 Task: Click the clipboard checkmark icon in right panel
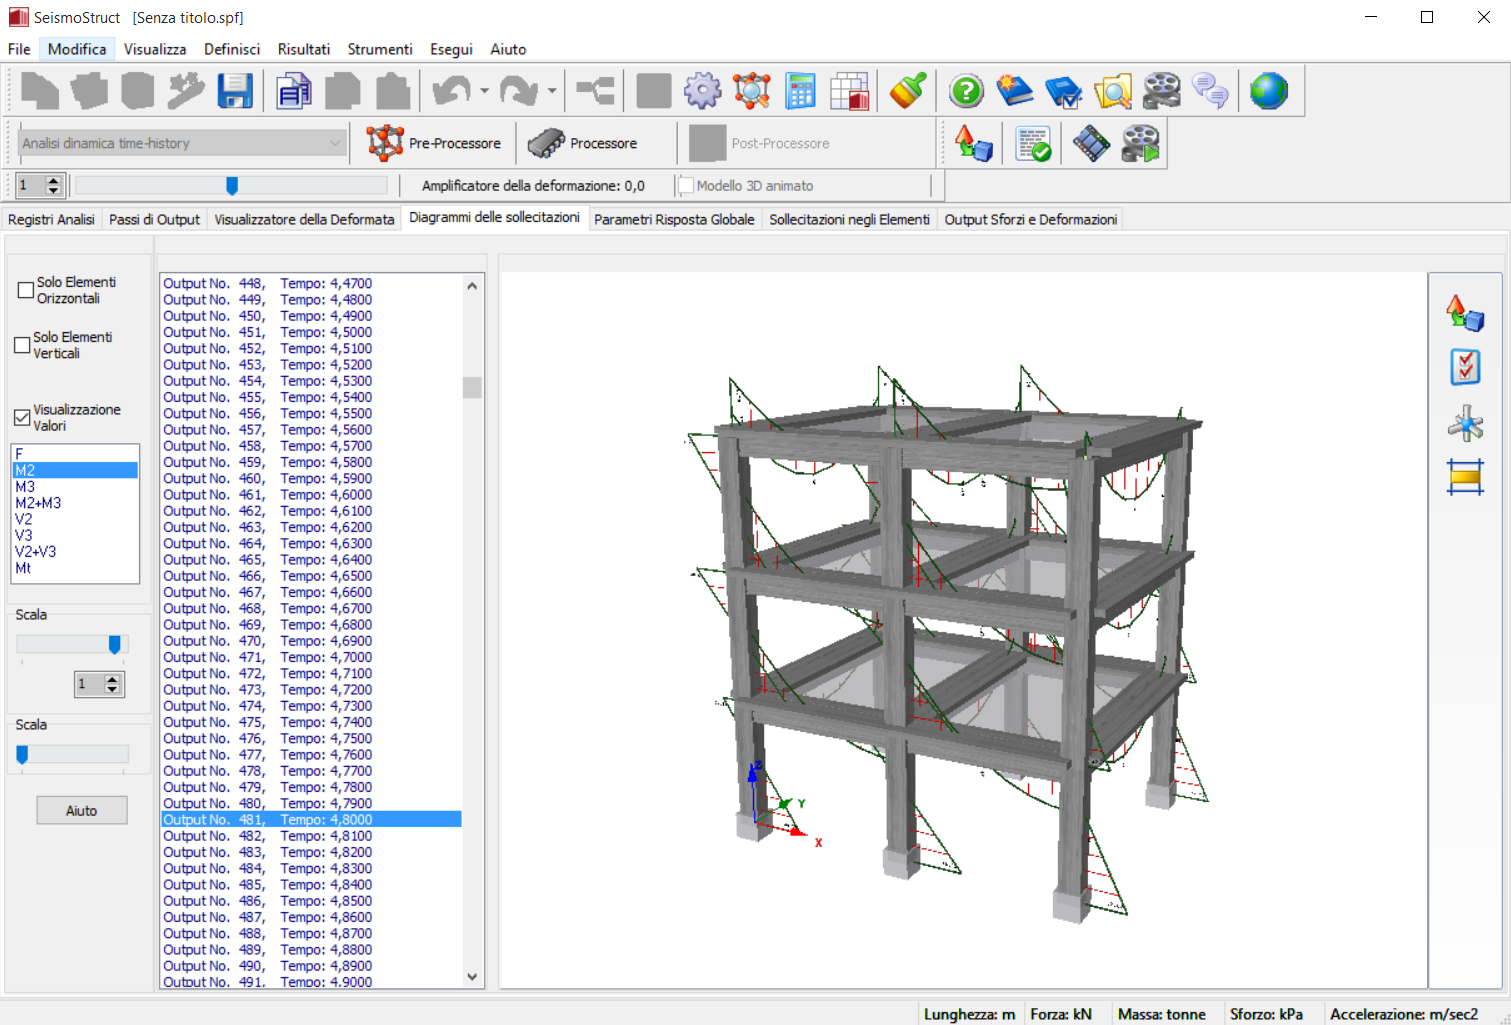click(1465, 367)
